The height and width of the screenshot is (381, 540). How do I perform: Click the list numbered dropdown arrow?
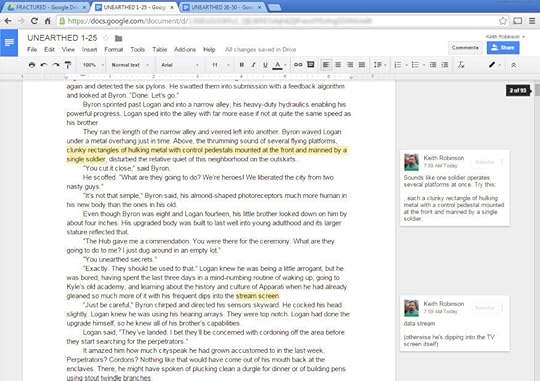406,65
